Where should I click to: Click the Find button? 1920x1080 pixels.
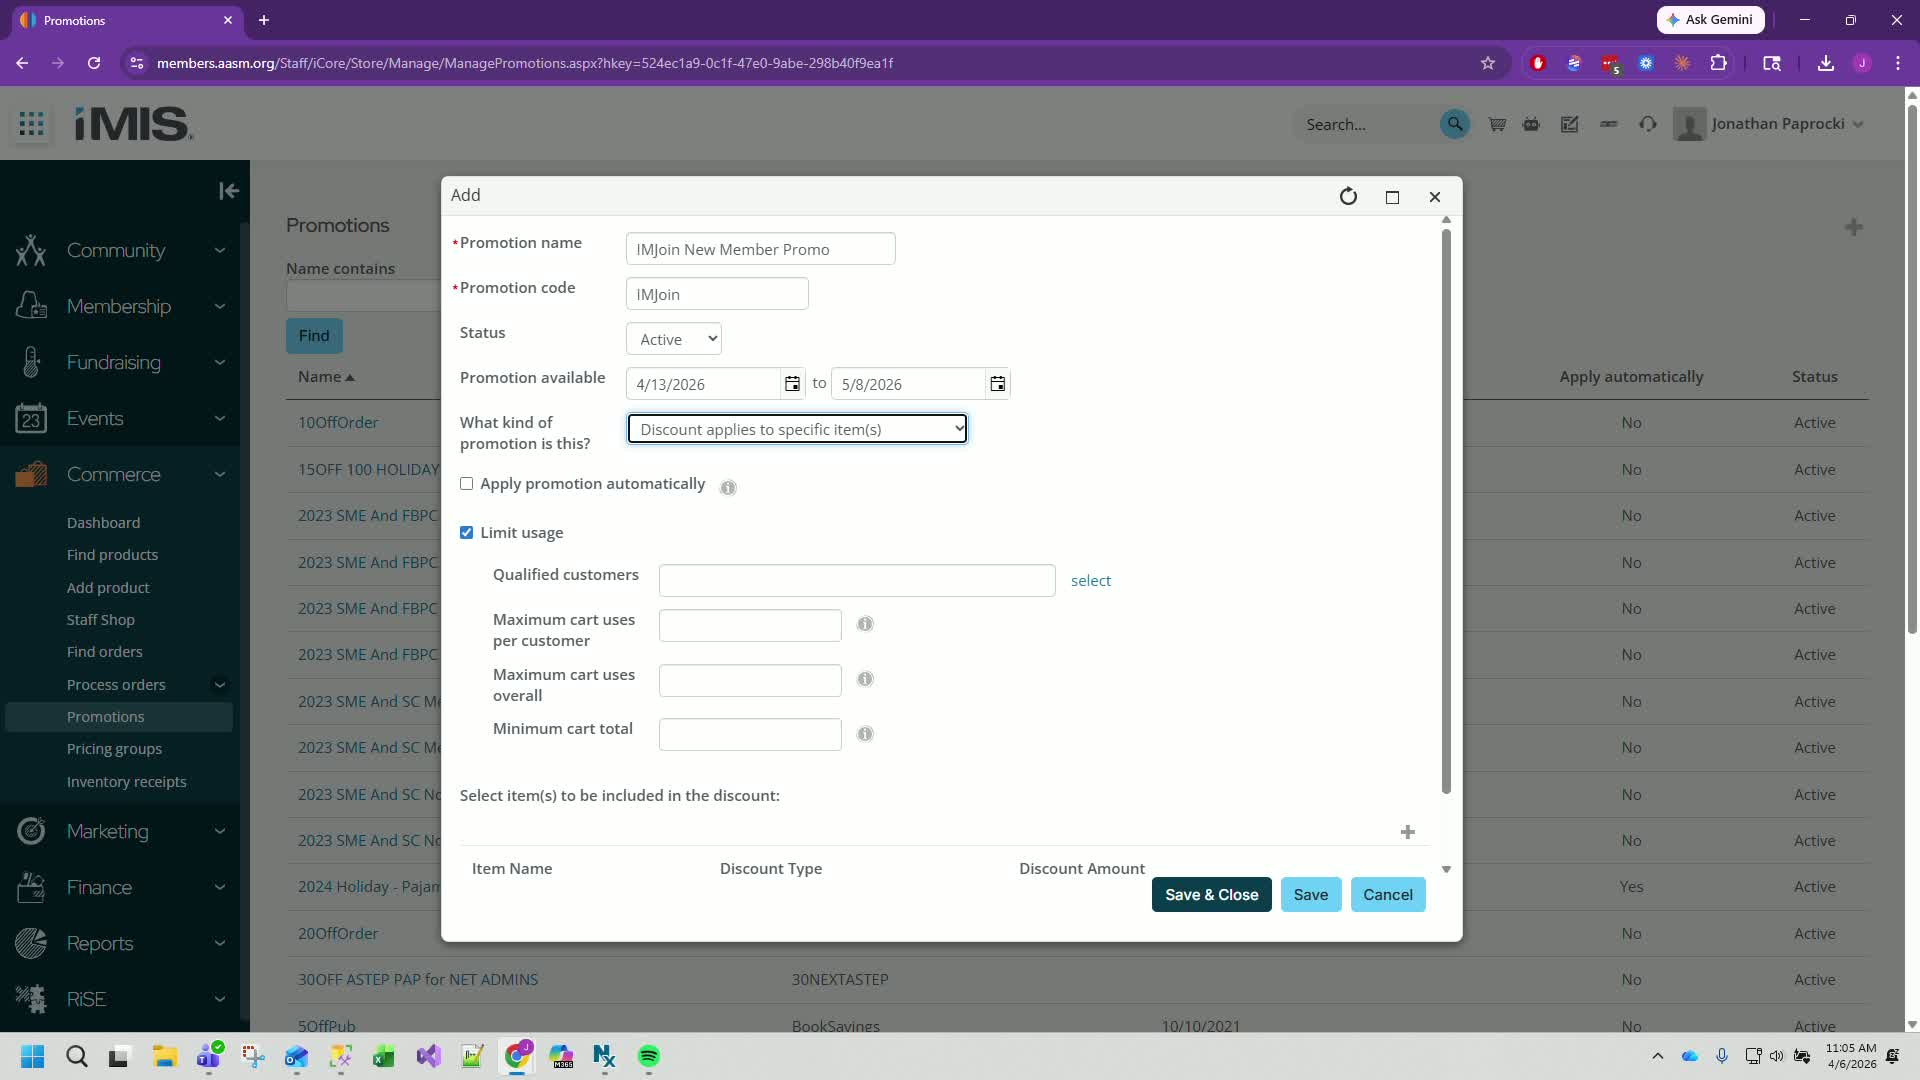314,336
